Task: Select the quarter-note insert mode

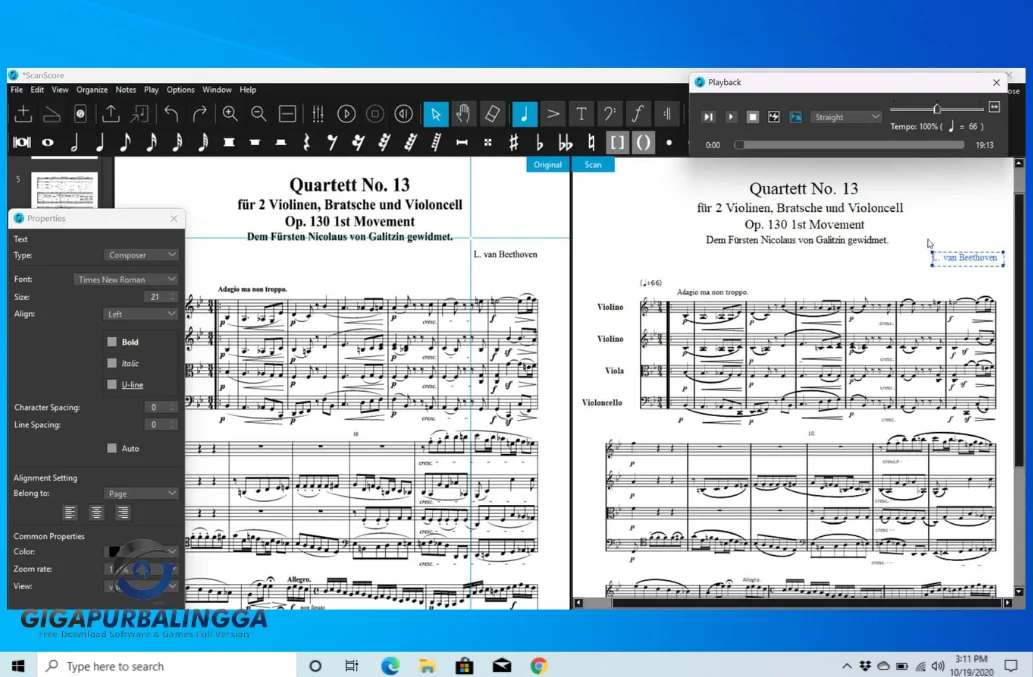Action: [x=524, y=114]
